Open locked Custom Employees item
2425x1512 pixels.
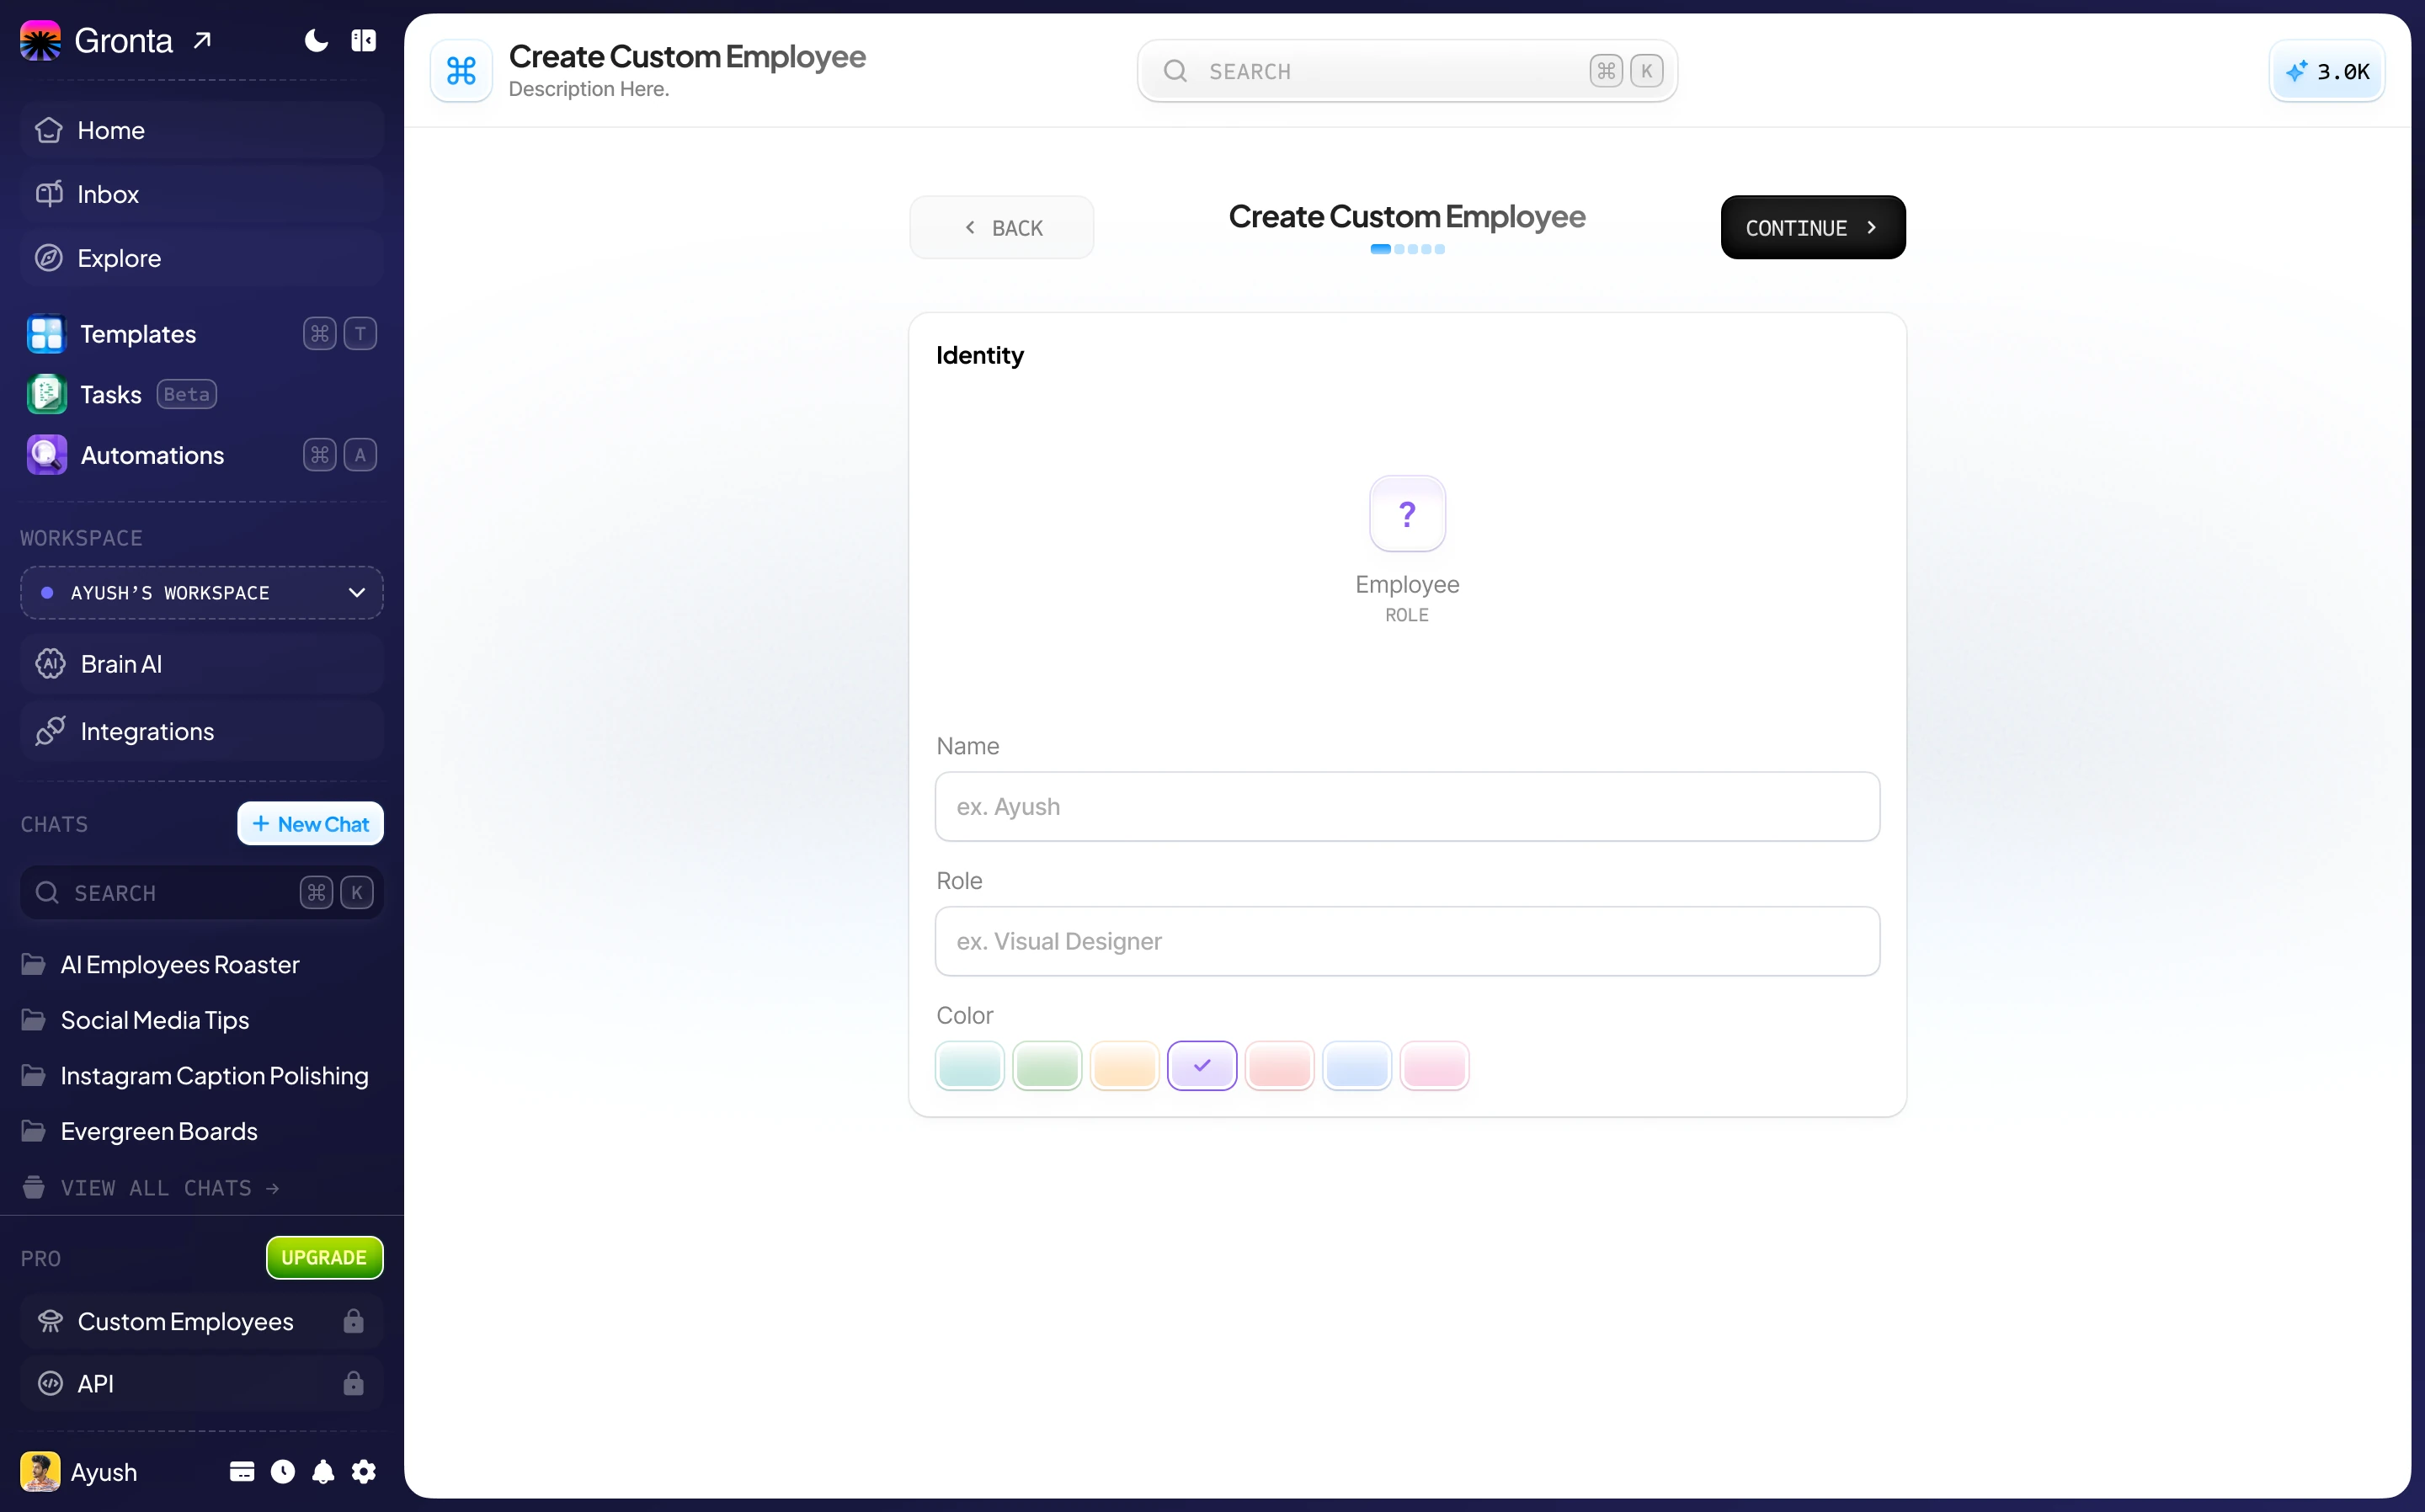[202, 1321]
